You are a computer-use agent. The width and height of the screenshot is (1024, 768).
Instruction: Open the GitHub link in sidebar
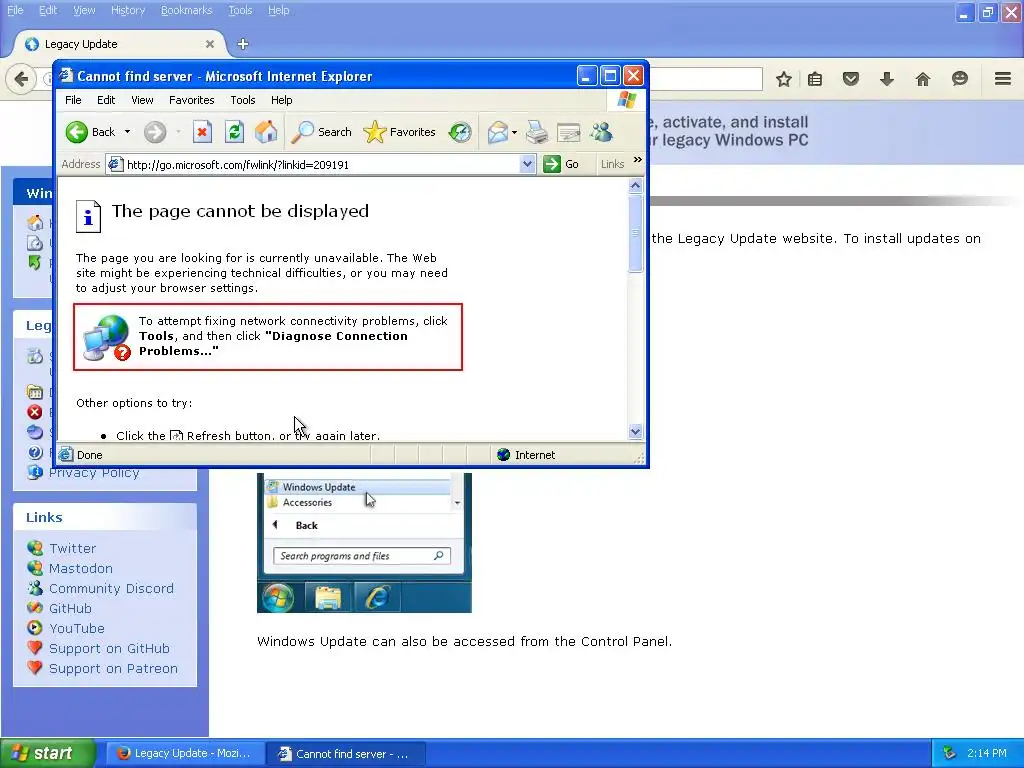coord(70,609)
